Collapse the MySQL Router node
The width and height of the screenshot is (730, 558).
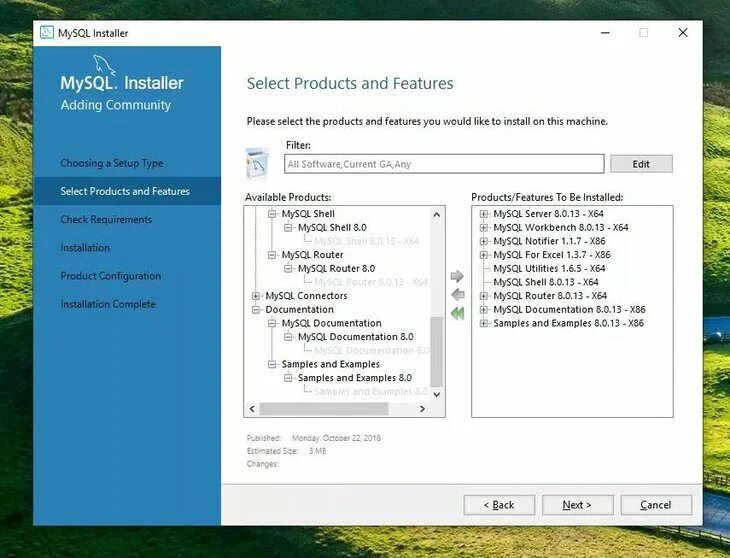click(x=272, y=255)
